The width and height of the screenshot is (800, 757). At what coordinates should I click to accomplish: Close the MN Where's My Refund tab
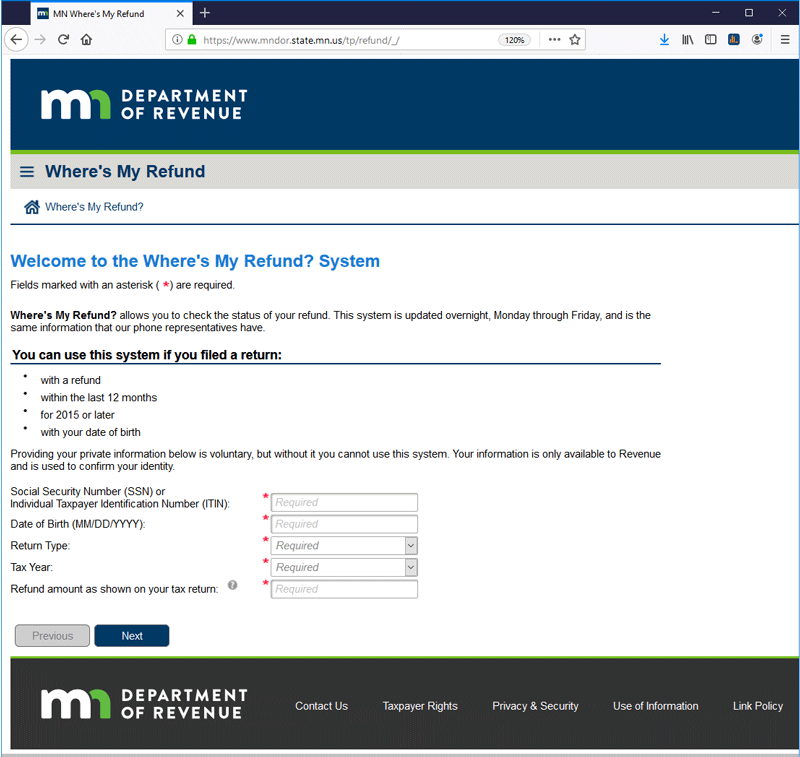(180, 14)
